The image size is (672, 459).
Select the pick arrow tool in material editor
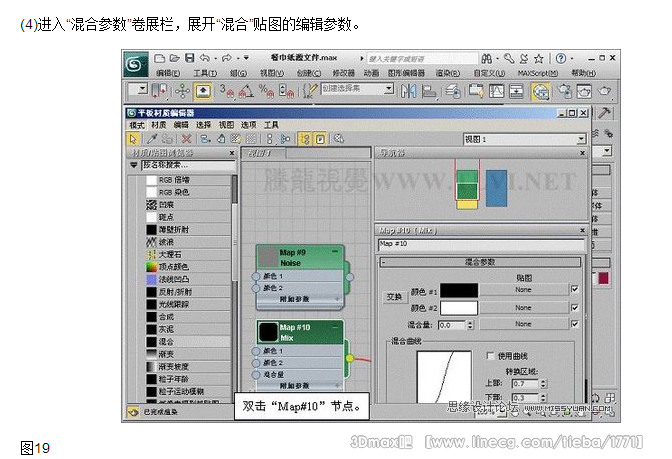click(133, 139)
